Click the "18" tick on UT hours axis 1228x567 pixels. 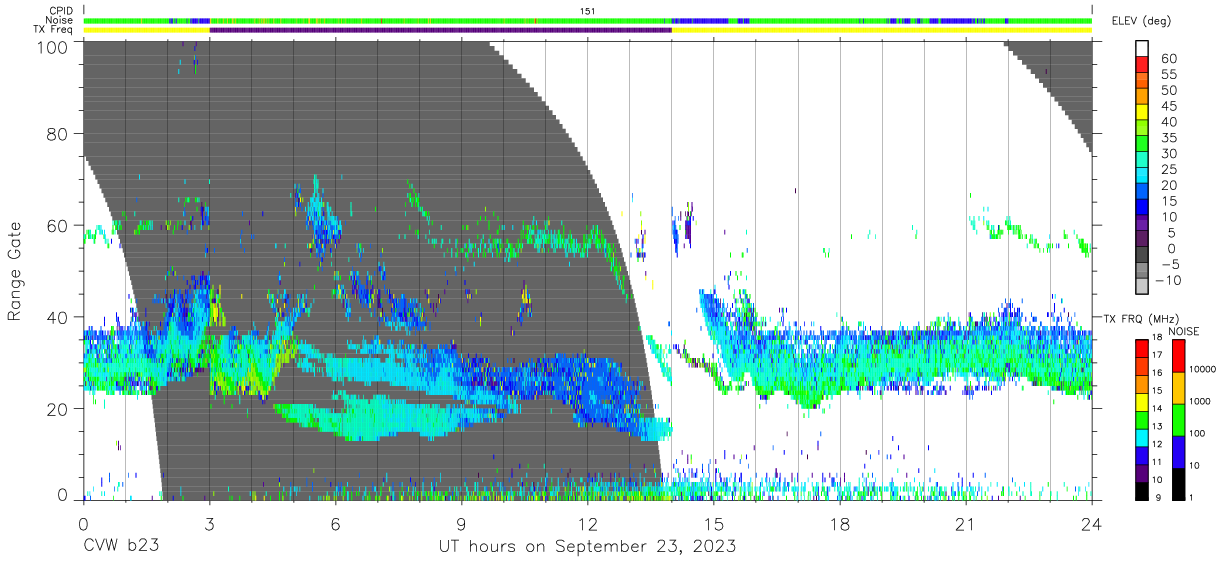click(840, 523)
